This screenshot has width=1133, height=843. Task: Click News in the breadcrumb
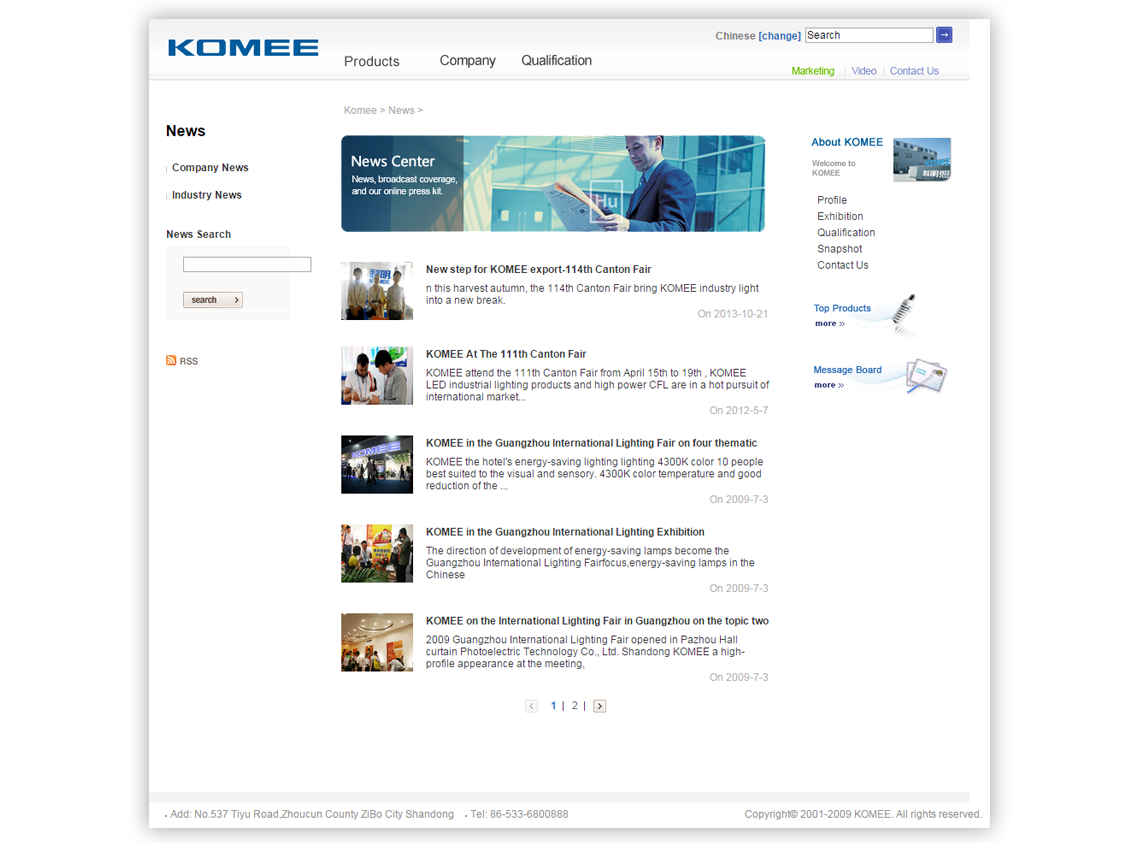click(401, 111)
